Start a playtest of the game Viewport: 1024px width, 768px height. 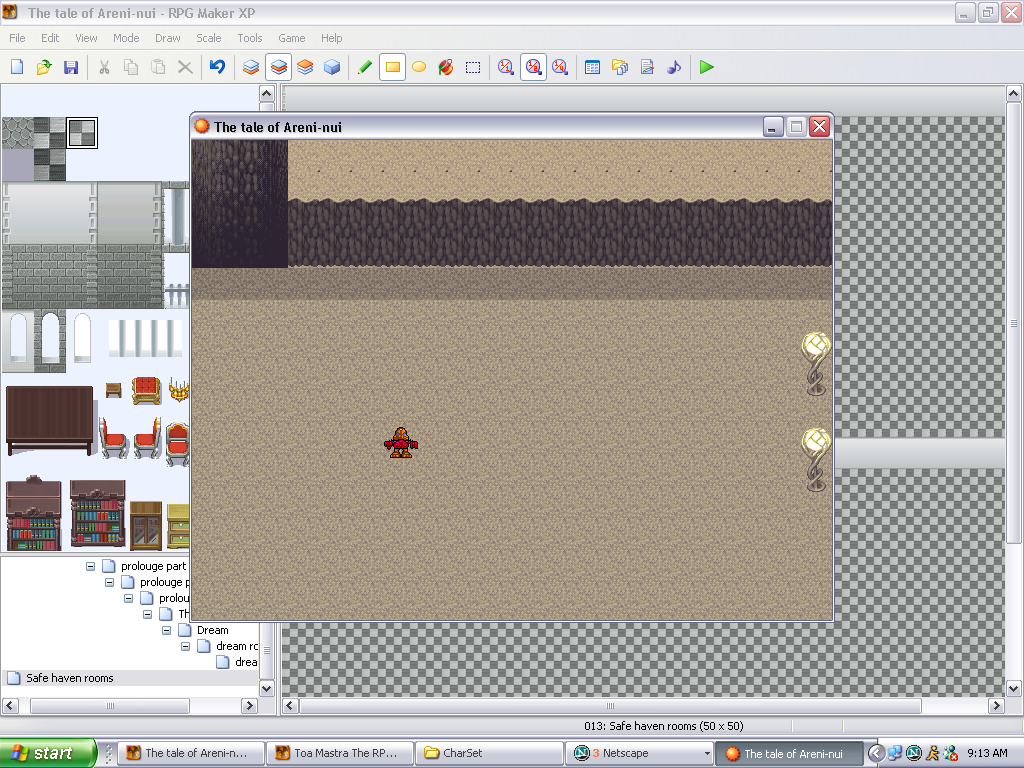click(705, 67)
